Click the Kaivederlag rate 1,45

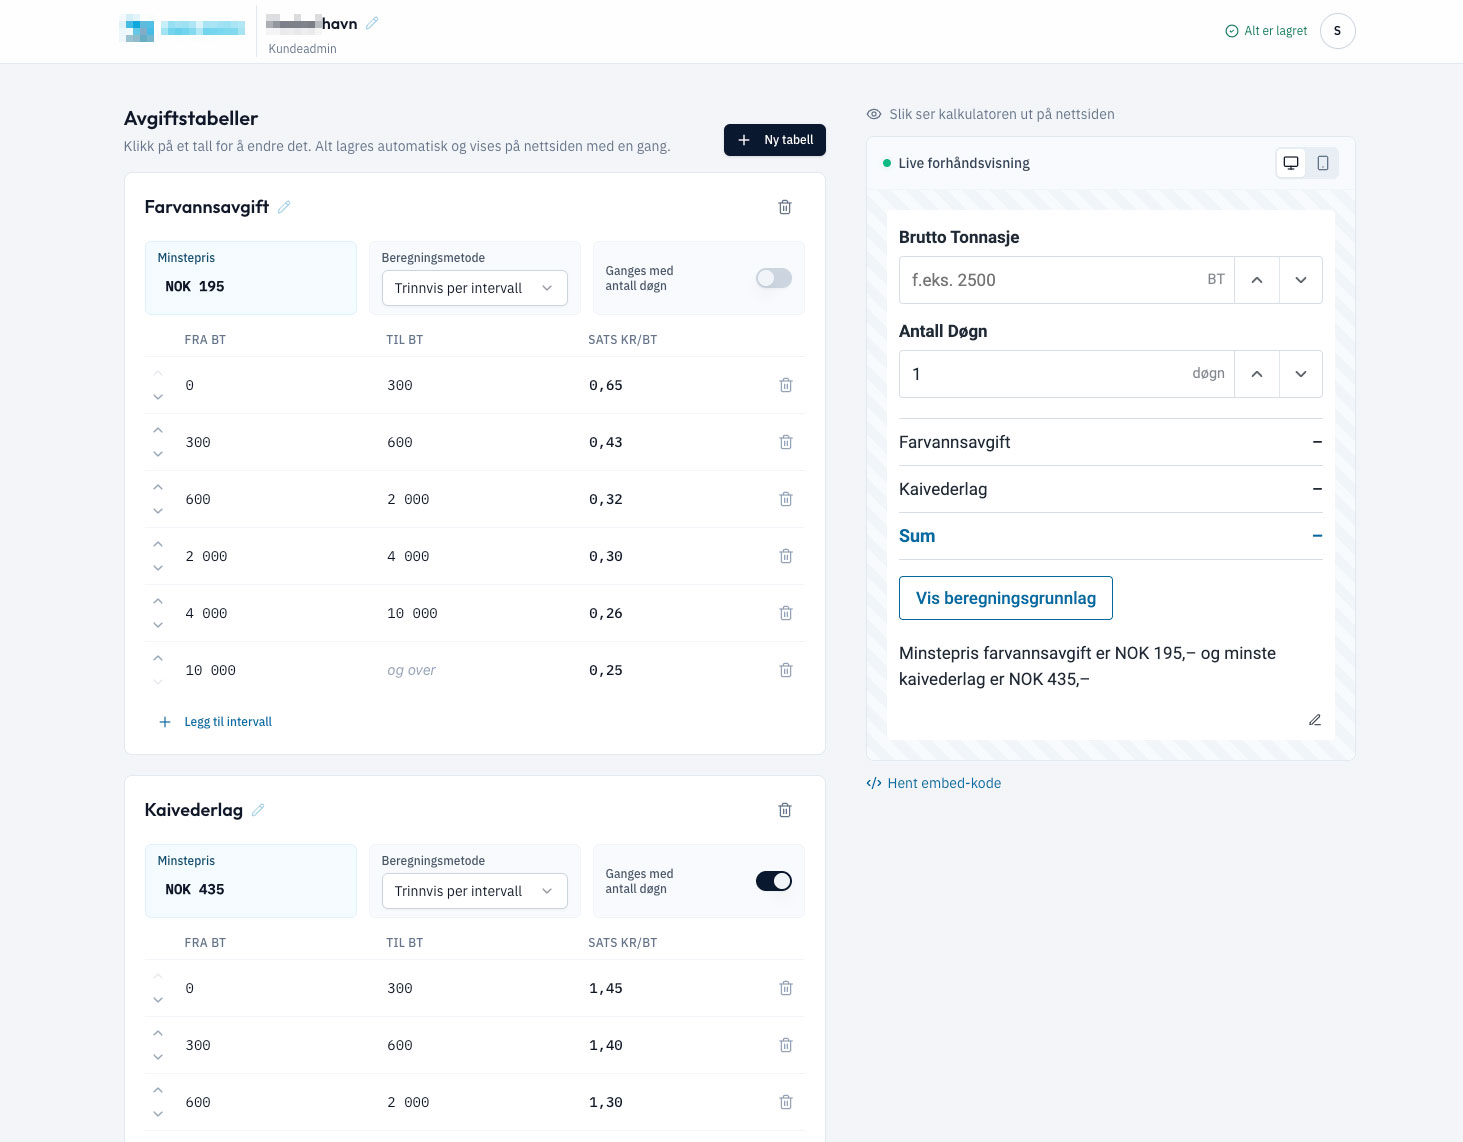click(x=606, y=988)
